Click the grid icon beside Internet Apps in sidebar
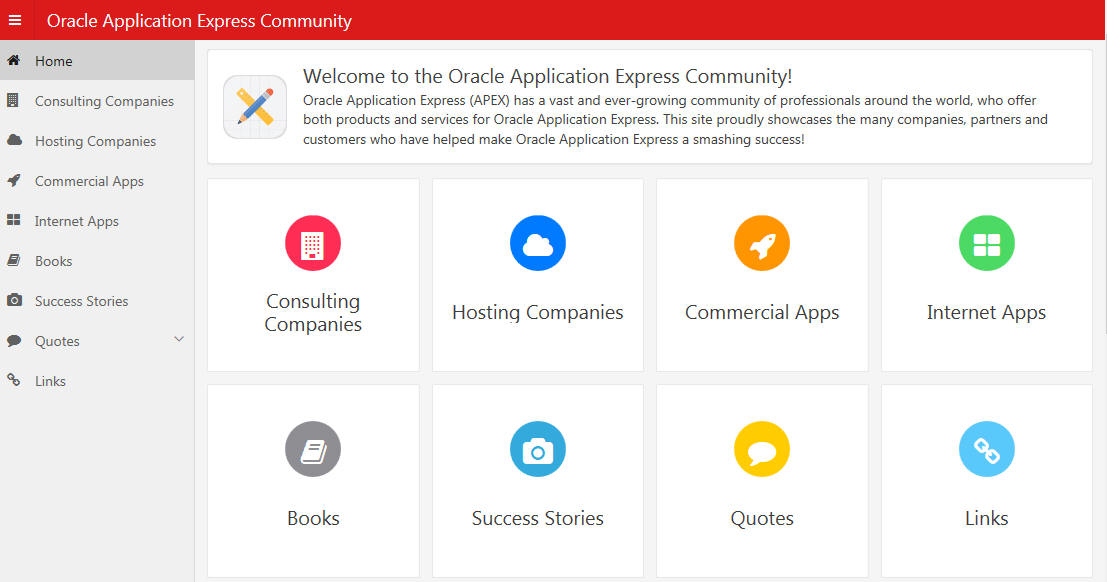The width and height of the screenshot is (1107, 582). tap(13, 220)
